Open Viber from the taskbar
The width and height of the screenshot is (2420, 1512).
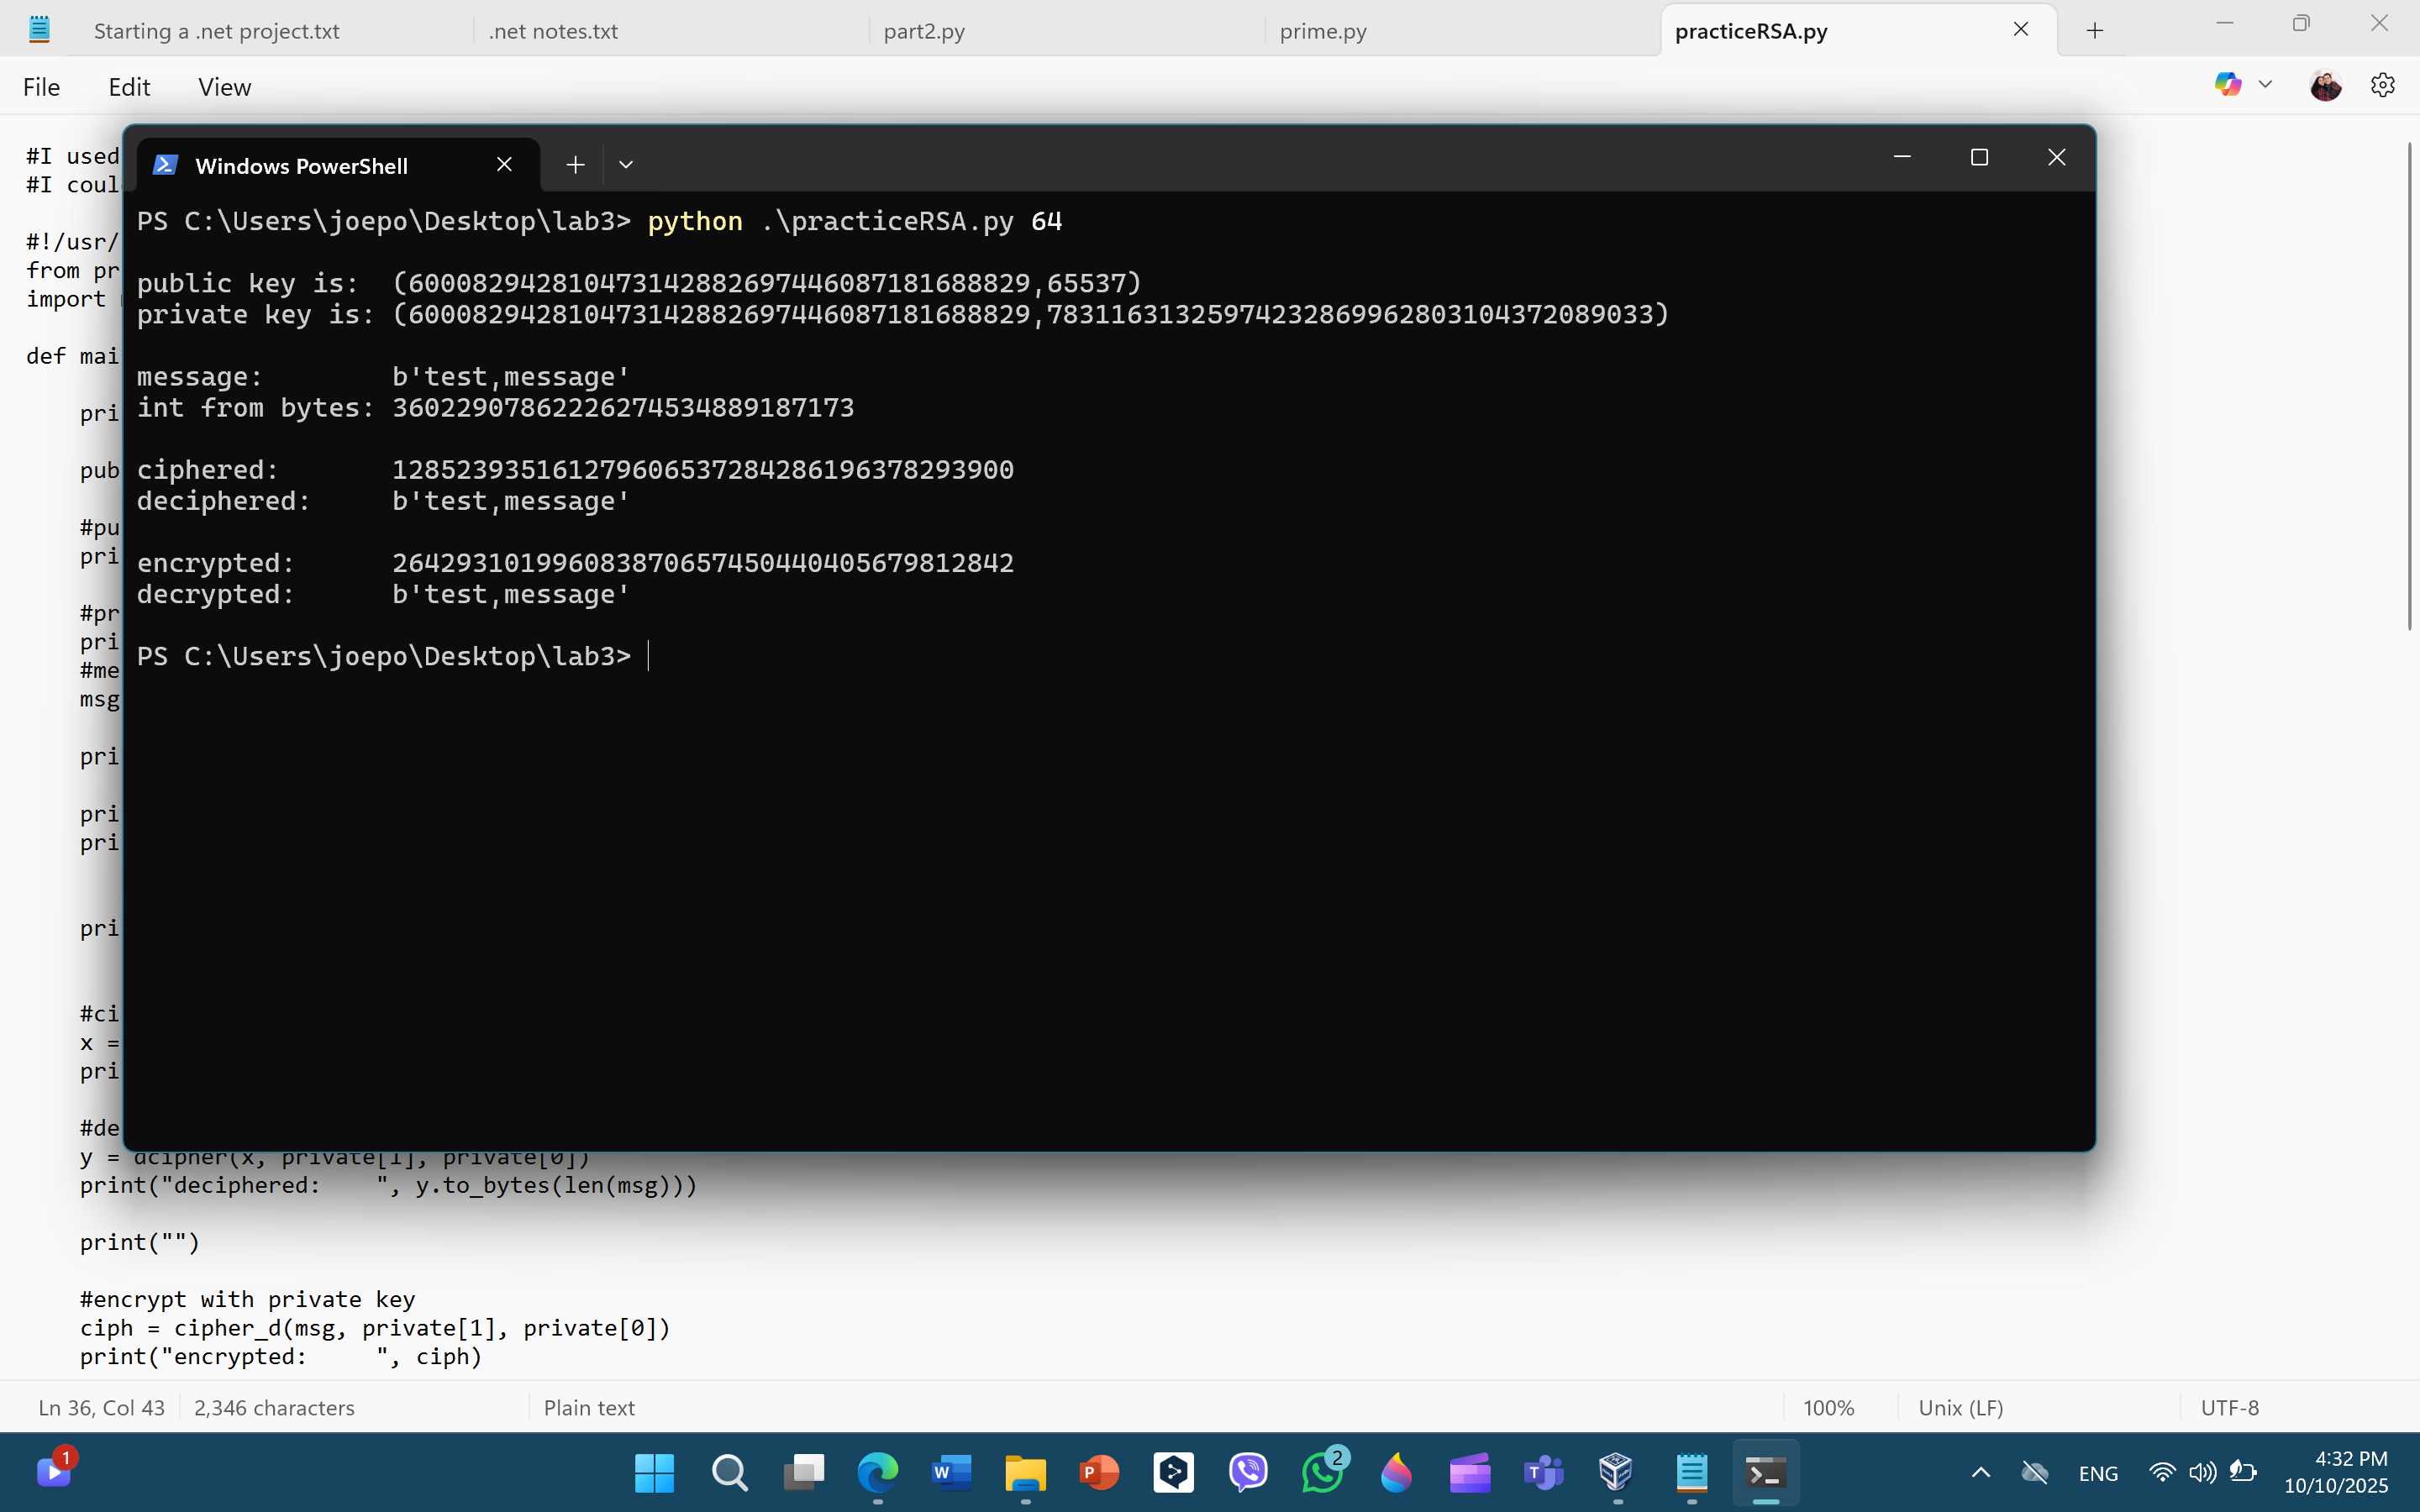pyautogui.click(x=1249, y=1472)
